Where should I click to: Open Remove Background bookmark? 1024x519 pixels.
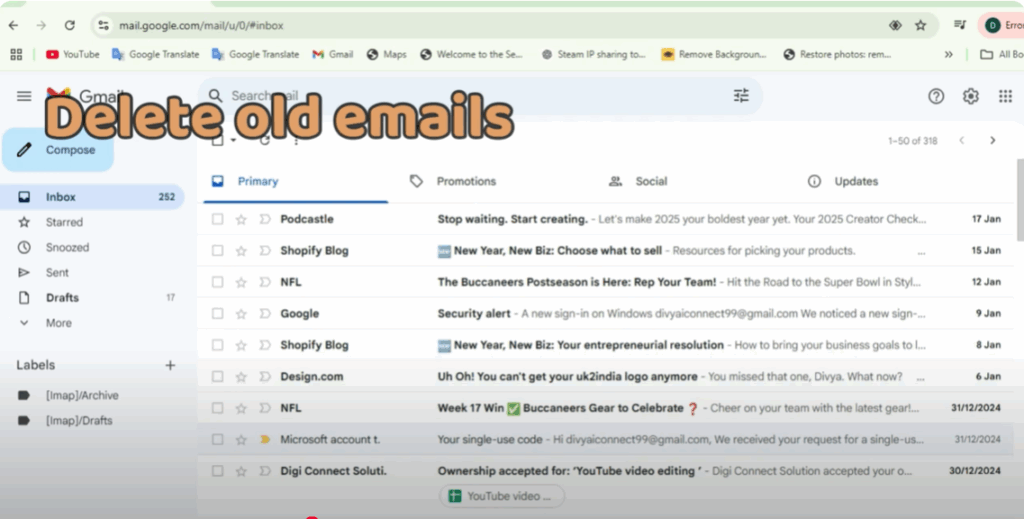point(714,54)
